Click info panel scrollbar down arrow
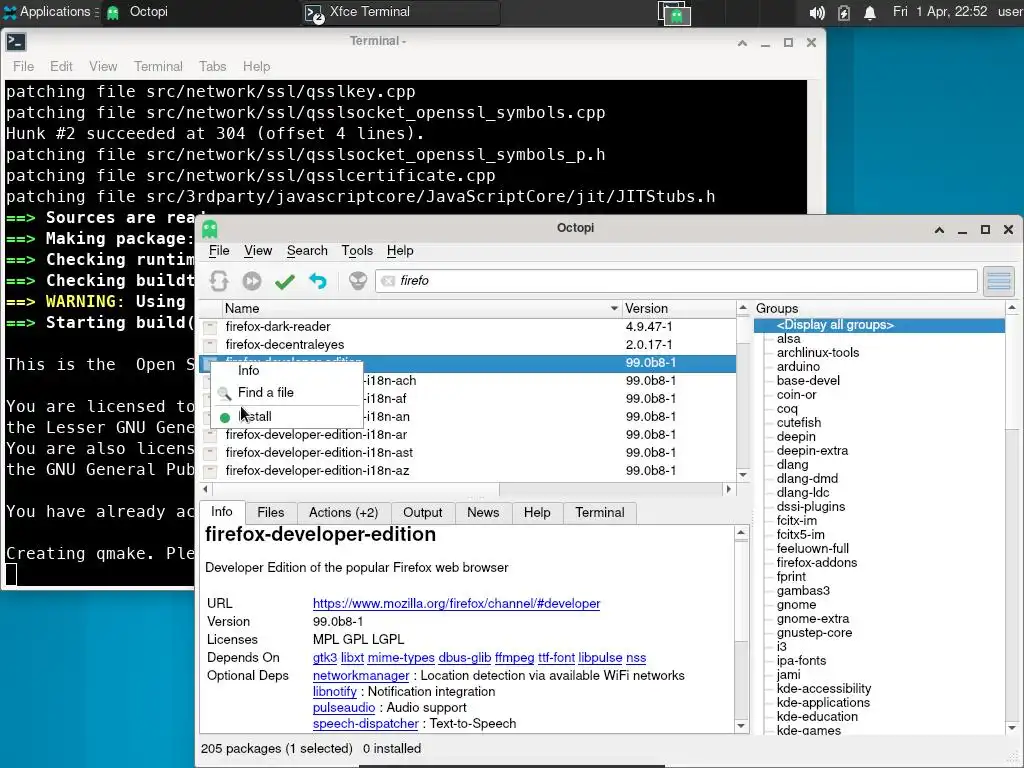This screenshot has width=1024, height=768. point(741,726)
